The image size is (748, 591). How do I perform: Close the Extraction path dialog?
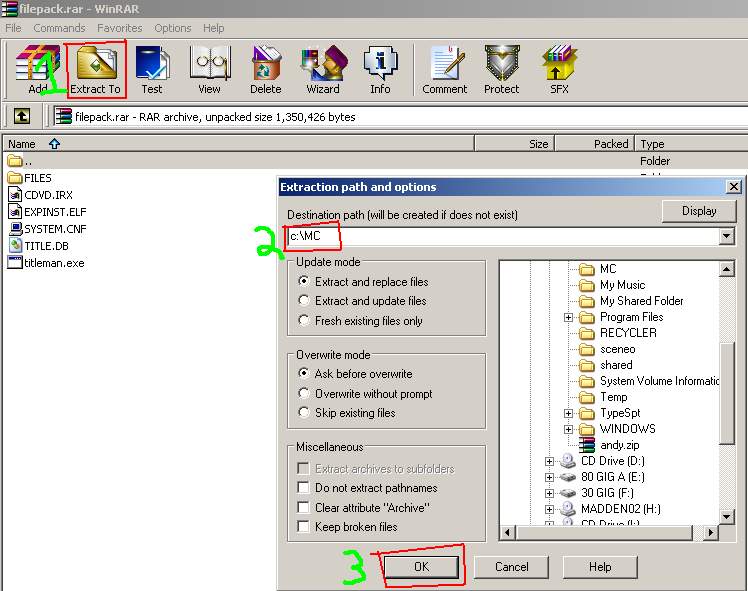734,187
